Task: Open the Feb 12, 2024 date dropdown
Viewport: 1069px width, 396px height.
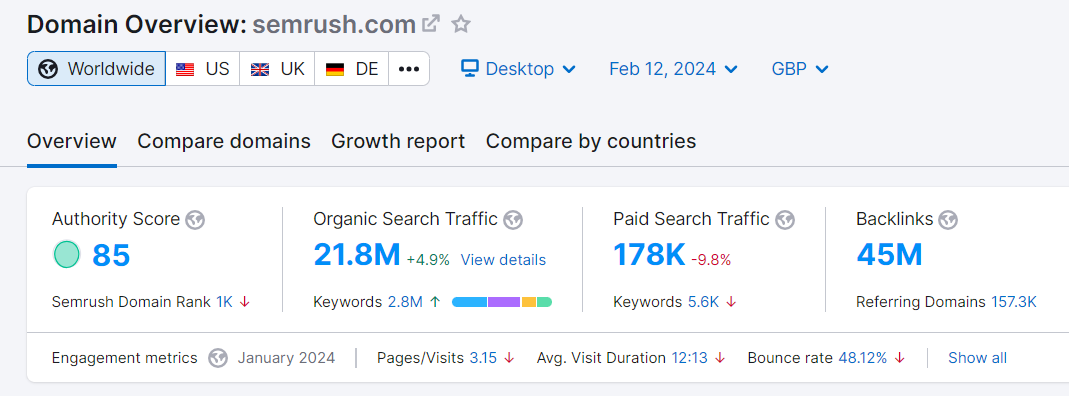Action: [674, 69]
